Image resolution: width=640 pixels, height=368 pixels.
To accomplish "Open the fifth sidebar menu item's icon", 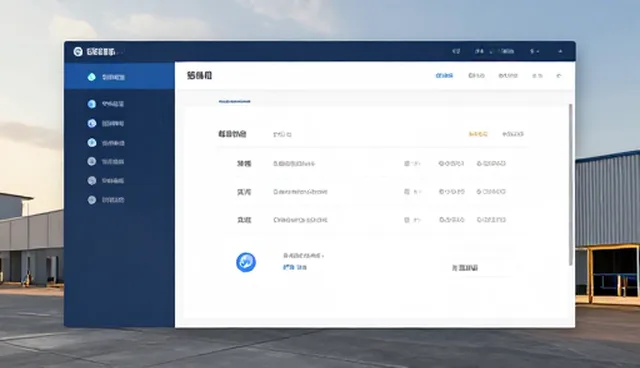I will [x=92, y=162].
